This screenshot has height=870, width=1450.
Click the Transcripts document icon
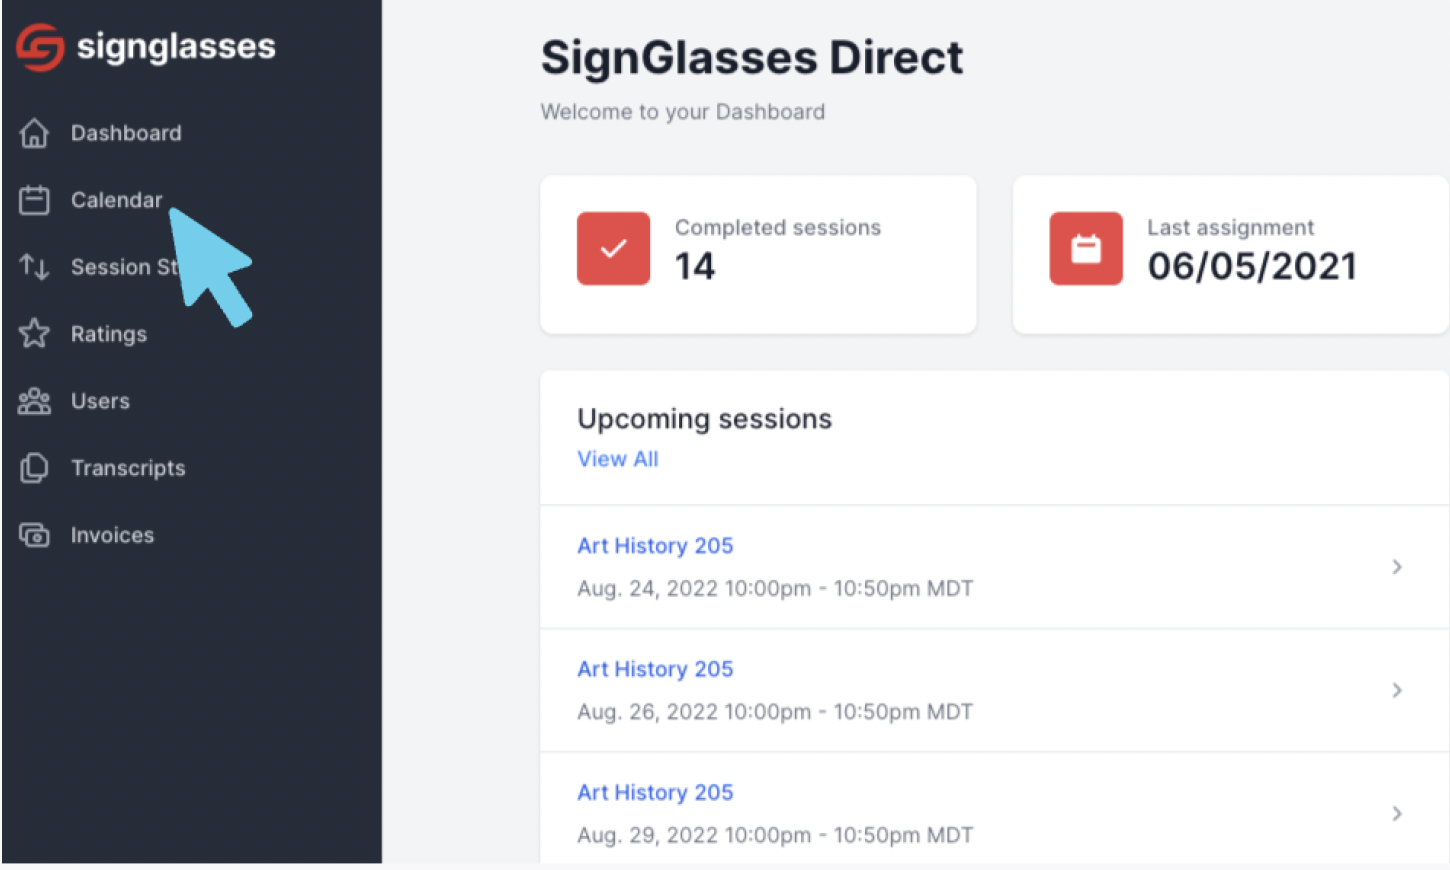pyautogui.click(x=34, y=468)
